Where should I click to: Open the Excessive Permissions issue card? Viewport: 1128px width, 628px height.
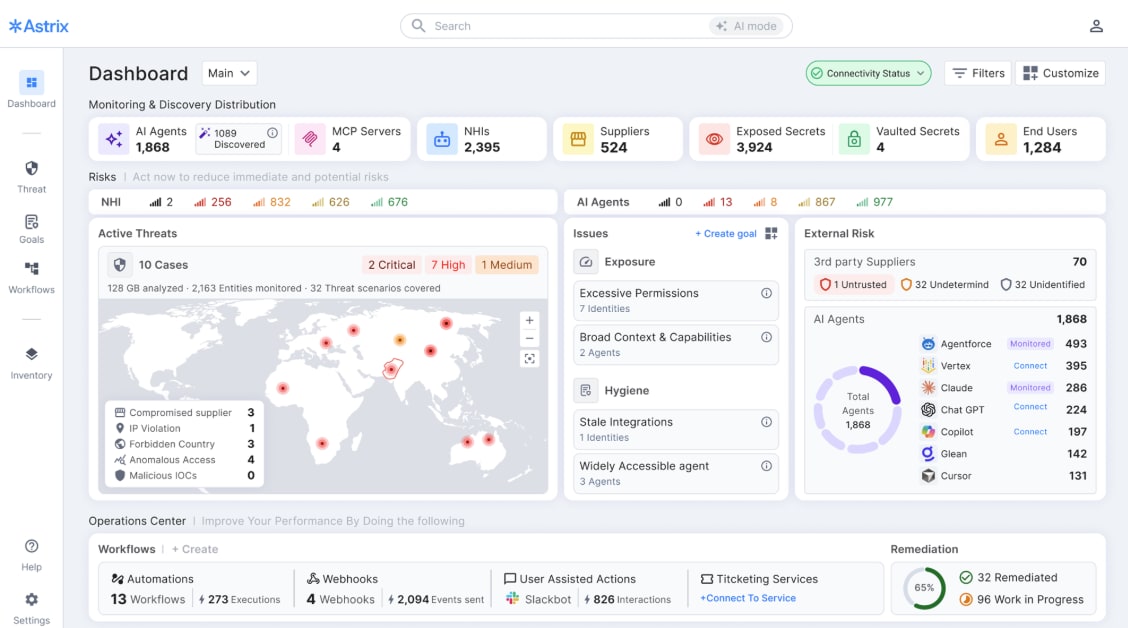[676, 300]
